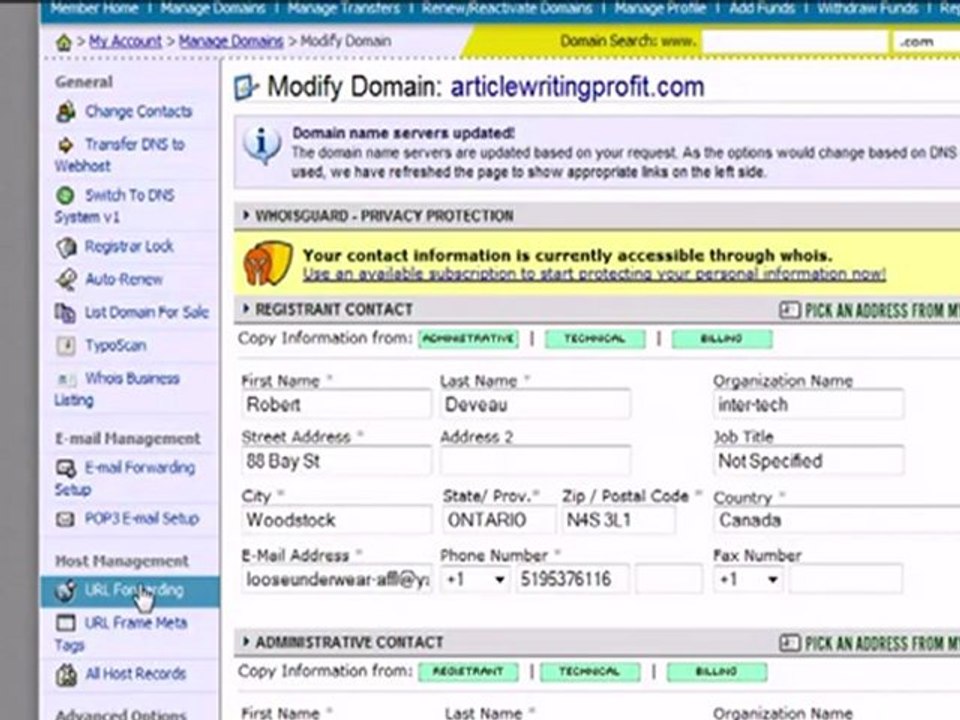Open Withdraw Funds menu item
This screenshot has width=960, height=720.
868,9
